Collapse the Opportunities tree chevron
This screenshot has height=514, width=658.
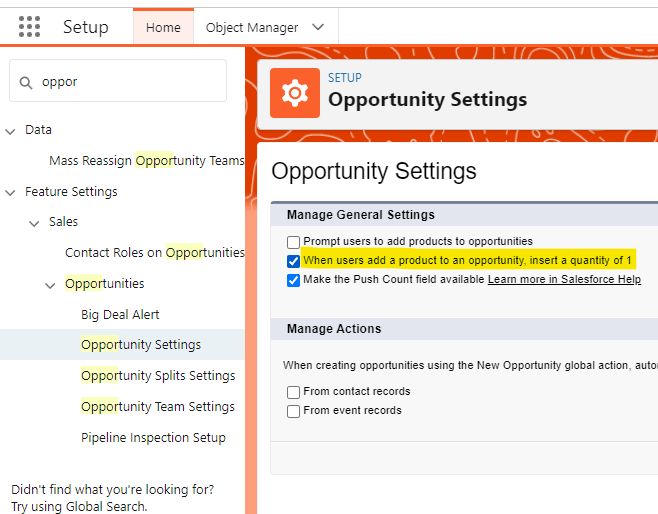50,285
